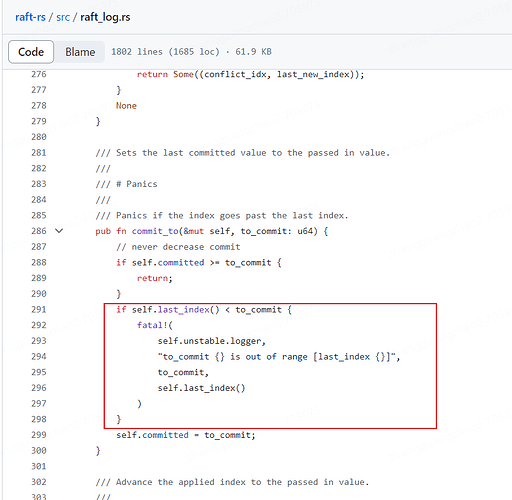
Task: Open the src folder breadcrumb link
Action: point(63,17)
